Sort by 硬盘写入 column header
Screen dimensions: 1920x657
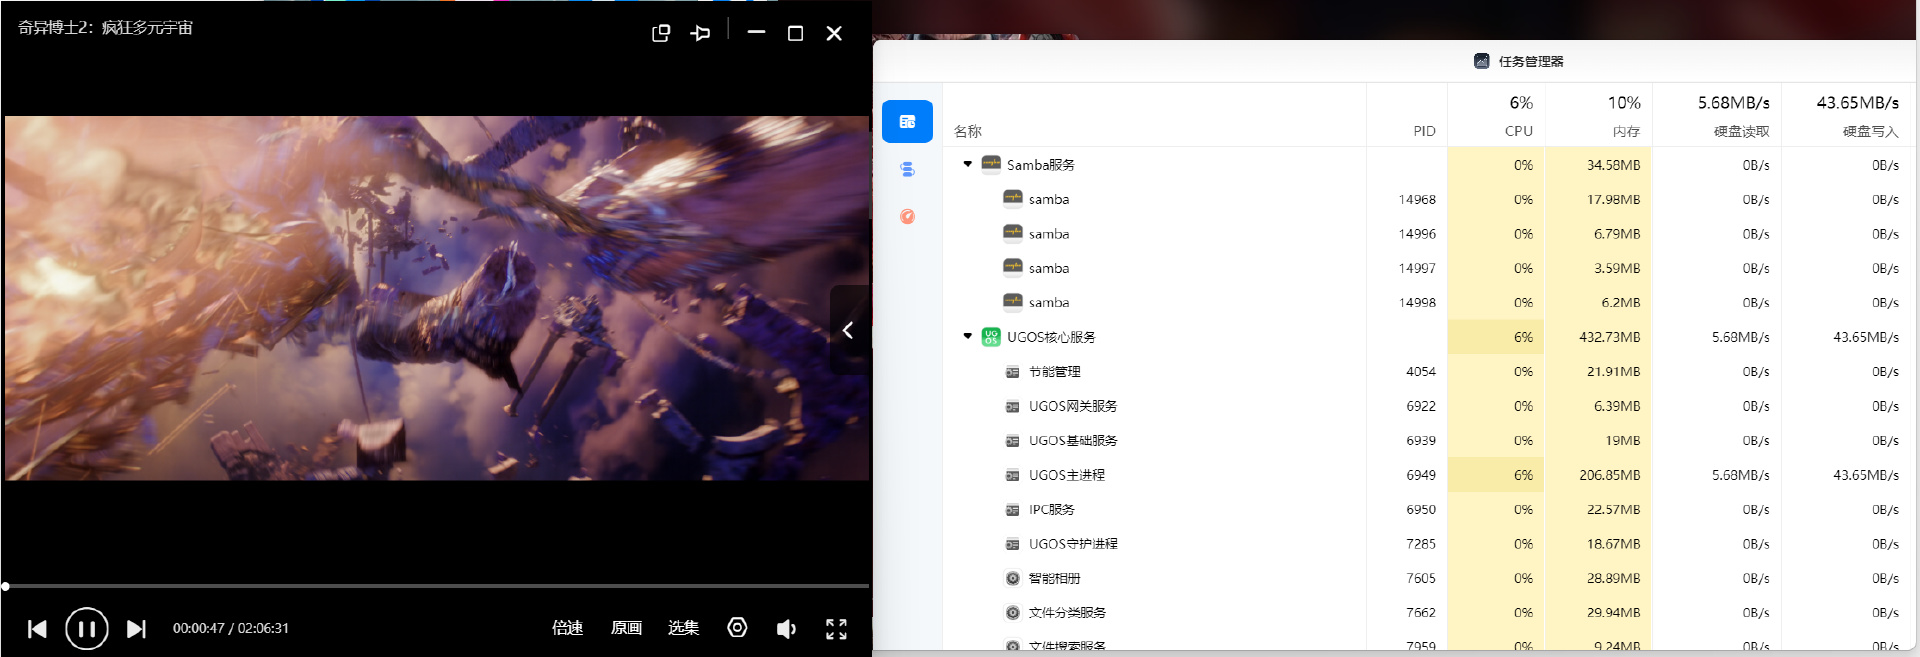click(1870, 131)
